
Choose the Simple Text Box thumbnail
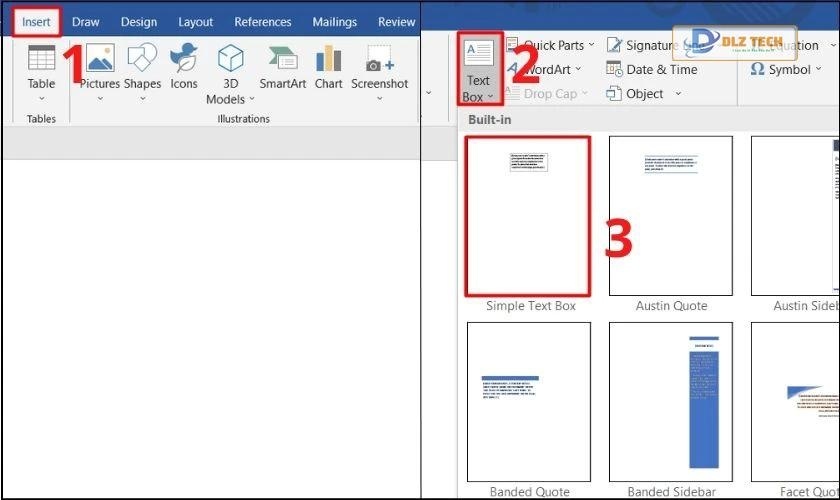528,216
